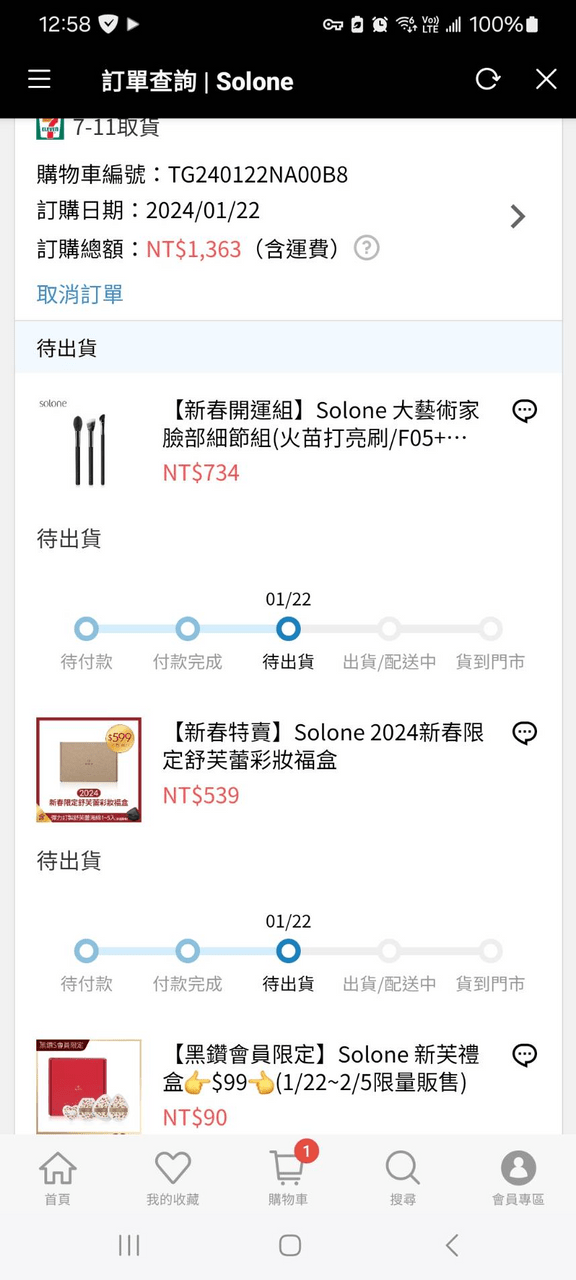Screen dimensions: 576x1280
Task: Tap 取消訂單 to cancel the order
Action: point(79,295)
